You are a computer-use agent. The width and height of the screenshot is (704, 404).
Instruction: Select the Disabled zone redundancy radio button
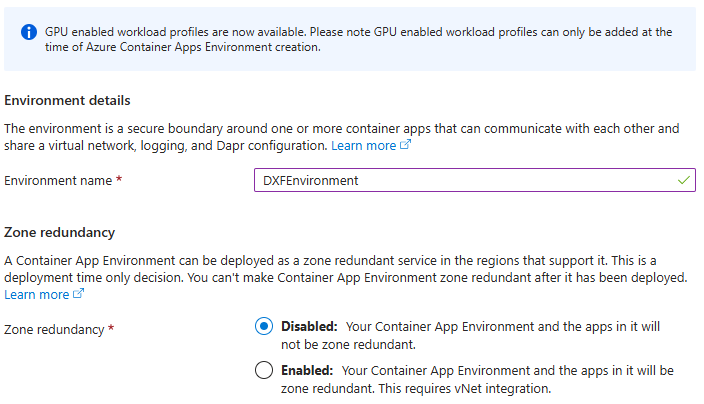pos(264,327)
